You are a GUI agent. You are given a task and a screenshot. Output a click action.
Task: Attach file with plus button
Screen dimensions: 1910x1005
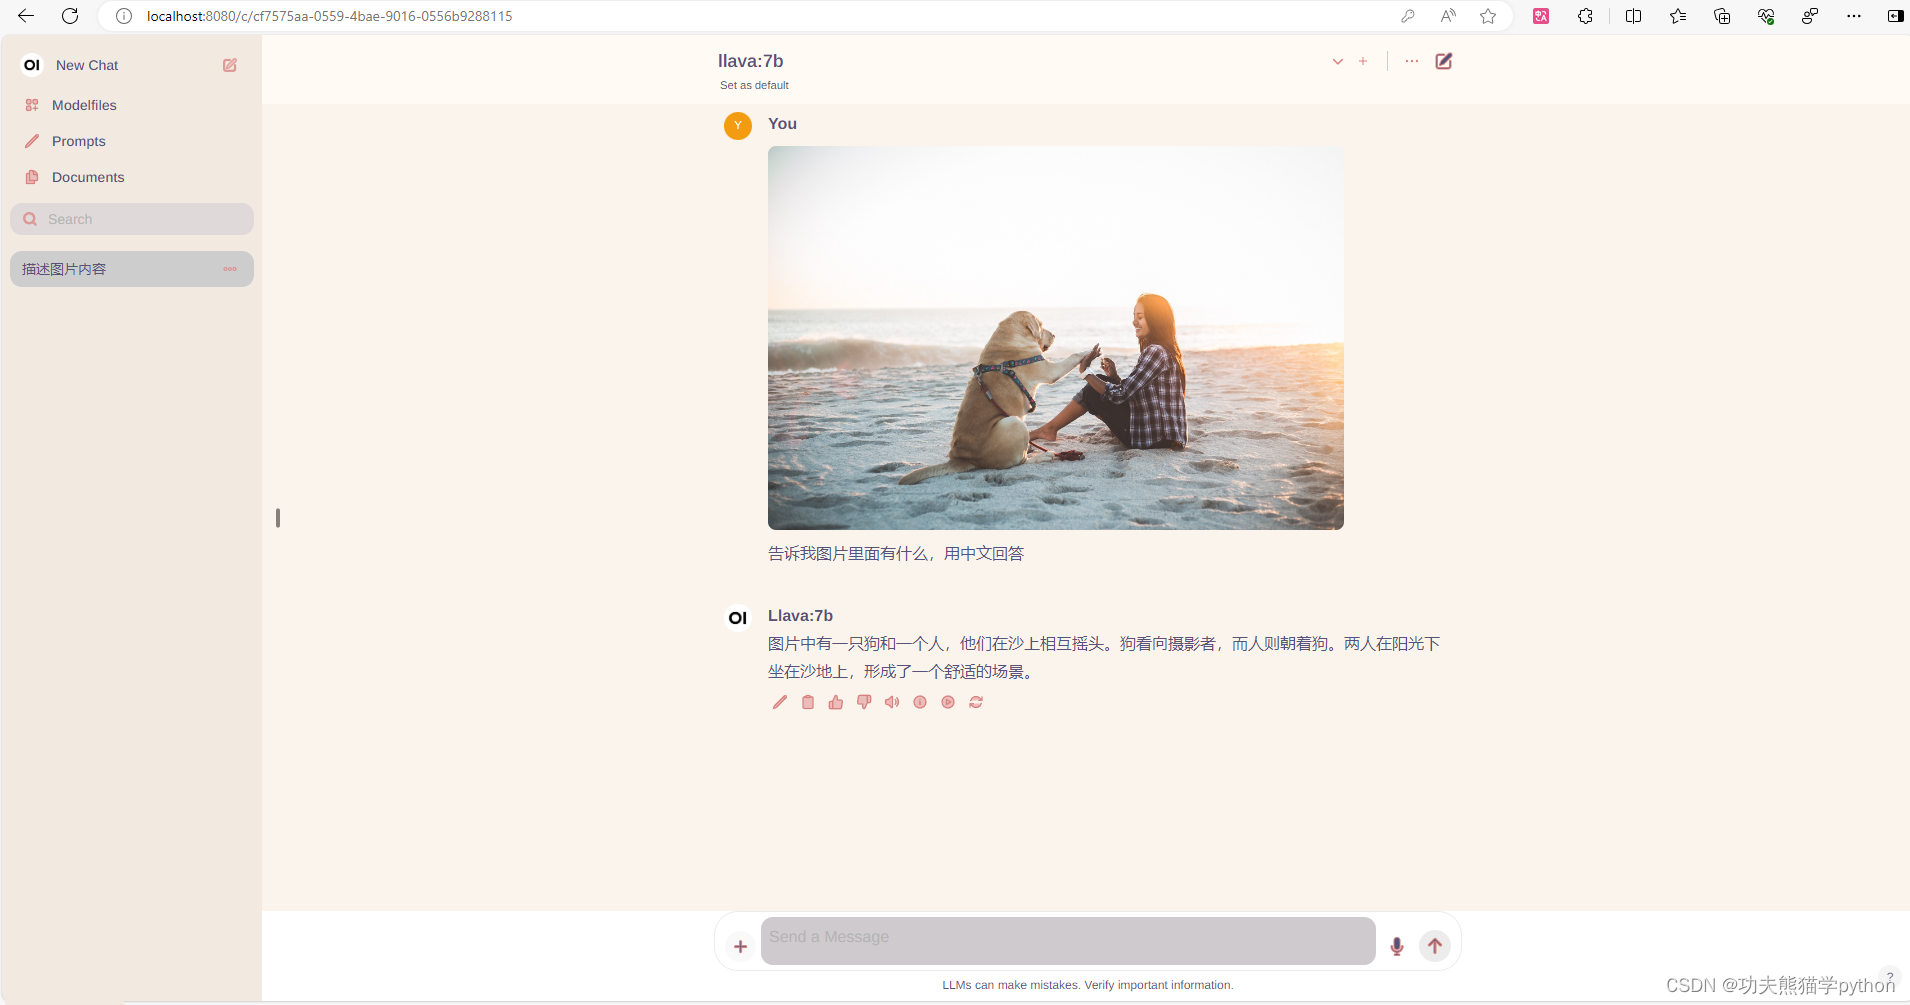click(x=740, y=946)
